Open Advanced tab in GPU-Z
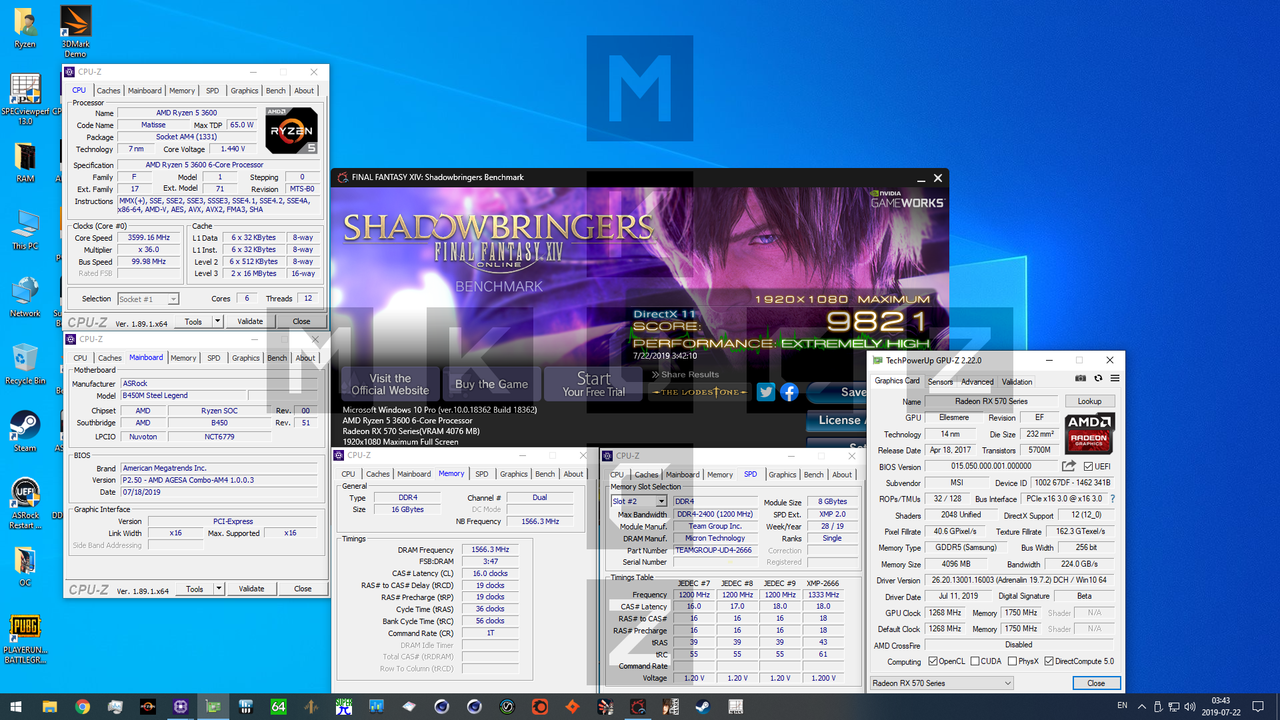Viewport: 1280px width, 720px height. [x=977, y=381]
